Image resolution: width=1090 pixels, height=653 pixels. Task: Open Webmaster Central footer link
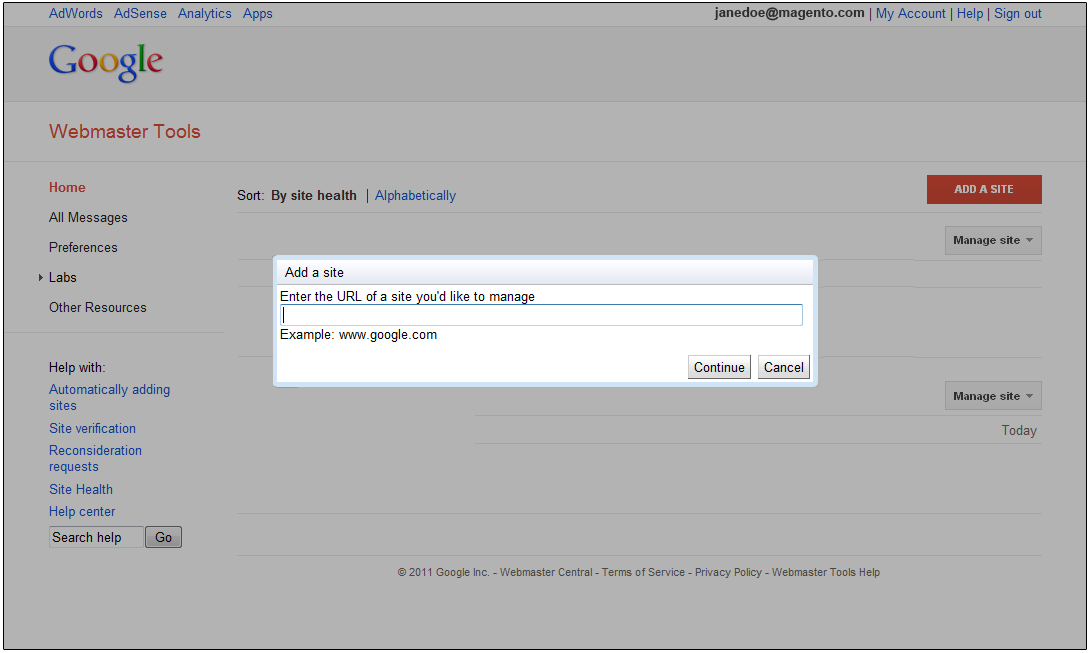(x=546, y=572)
